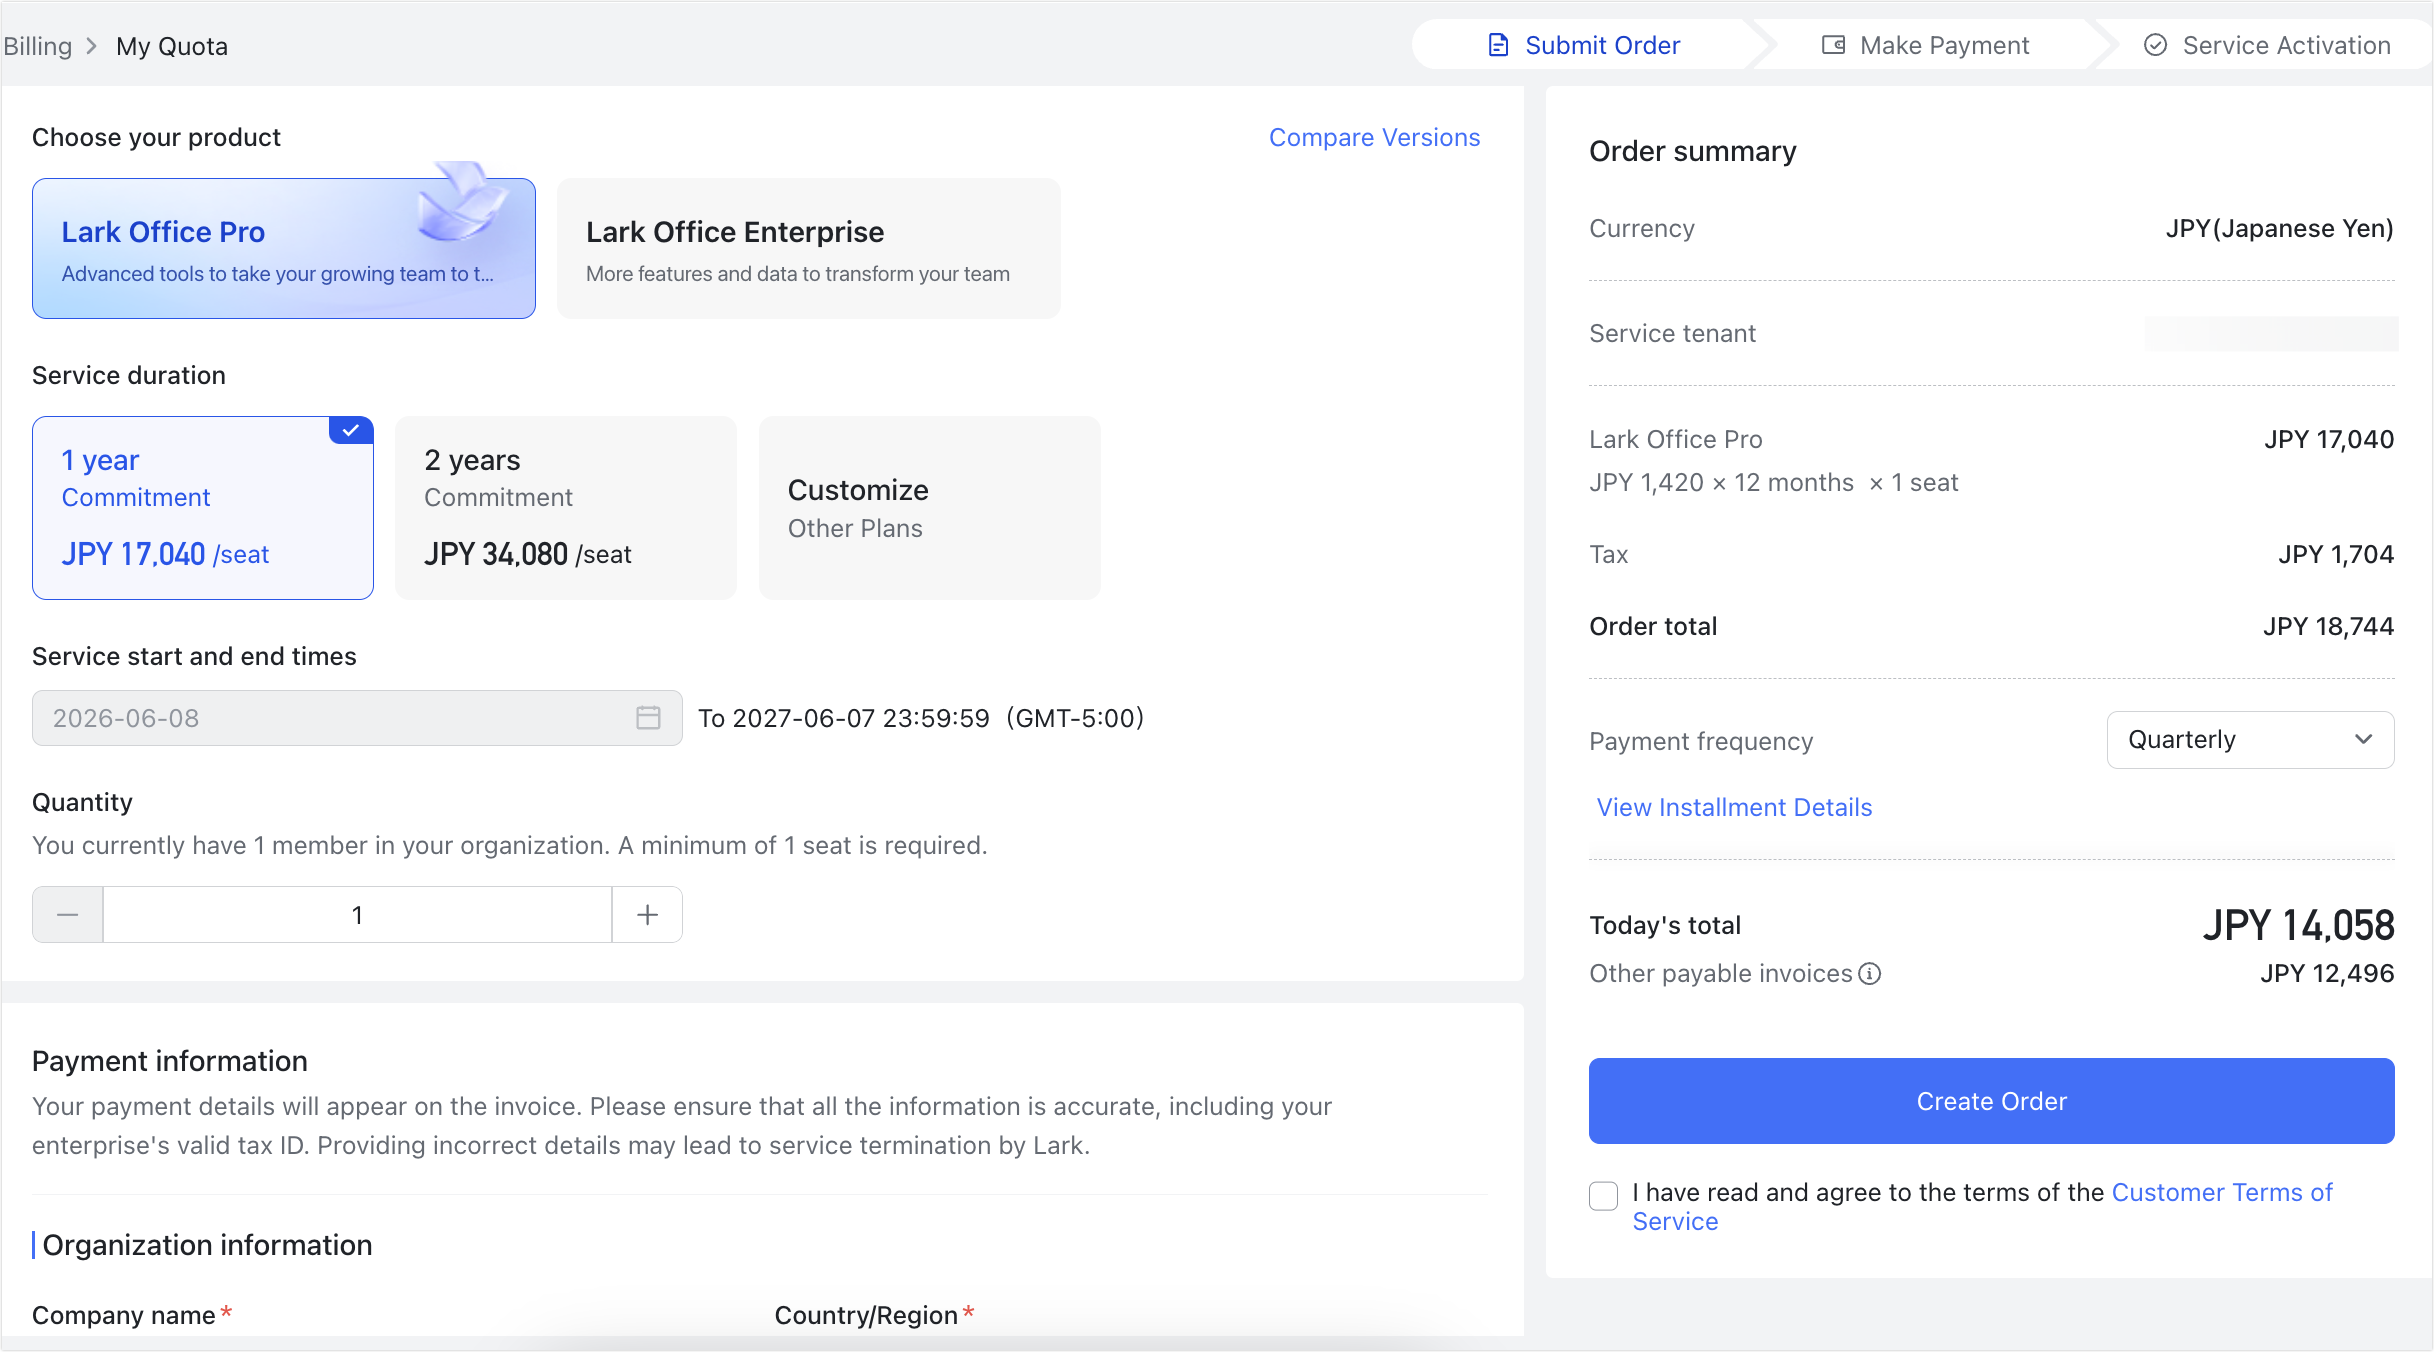Increase seat quantity with the plus icon

(x=646, y=914)
